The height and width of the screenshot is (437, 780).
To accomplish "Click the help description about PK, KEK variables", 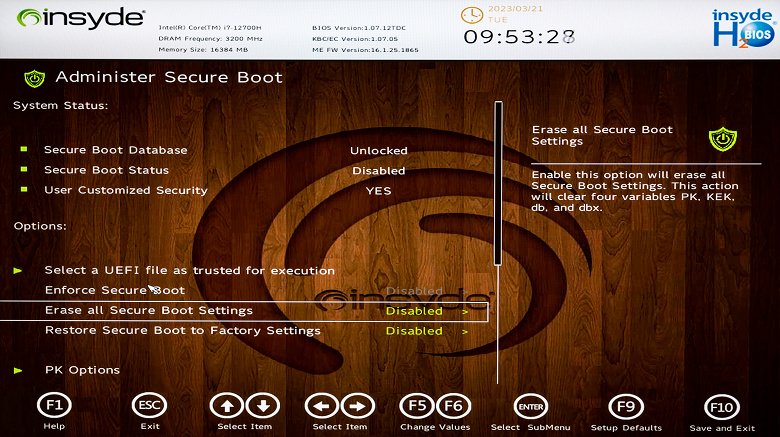I will click(x=635, y=191).
